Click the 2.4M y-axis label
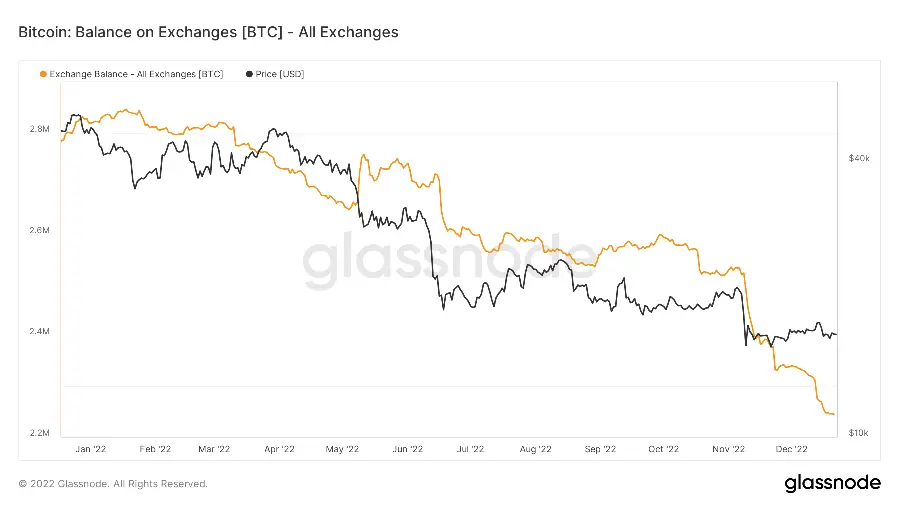The width and height of the screenshot is (900, 506). (x=39, y=332)
